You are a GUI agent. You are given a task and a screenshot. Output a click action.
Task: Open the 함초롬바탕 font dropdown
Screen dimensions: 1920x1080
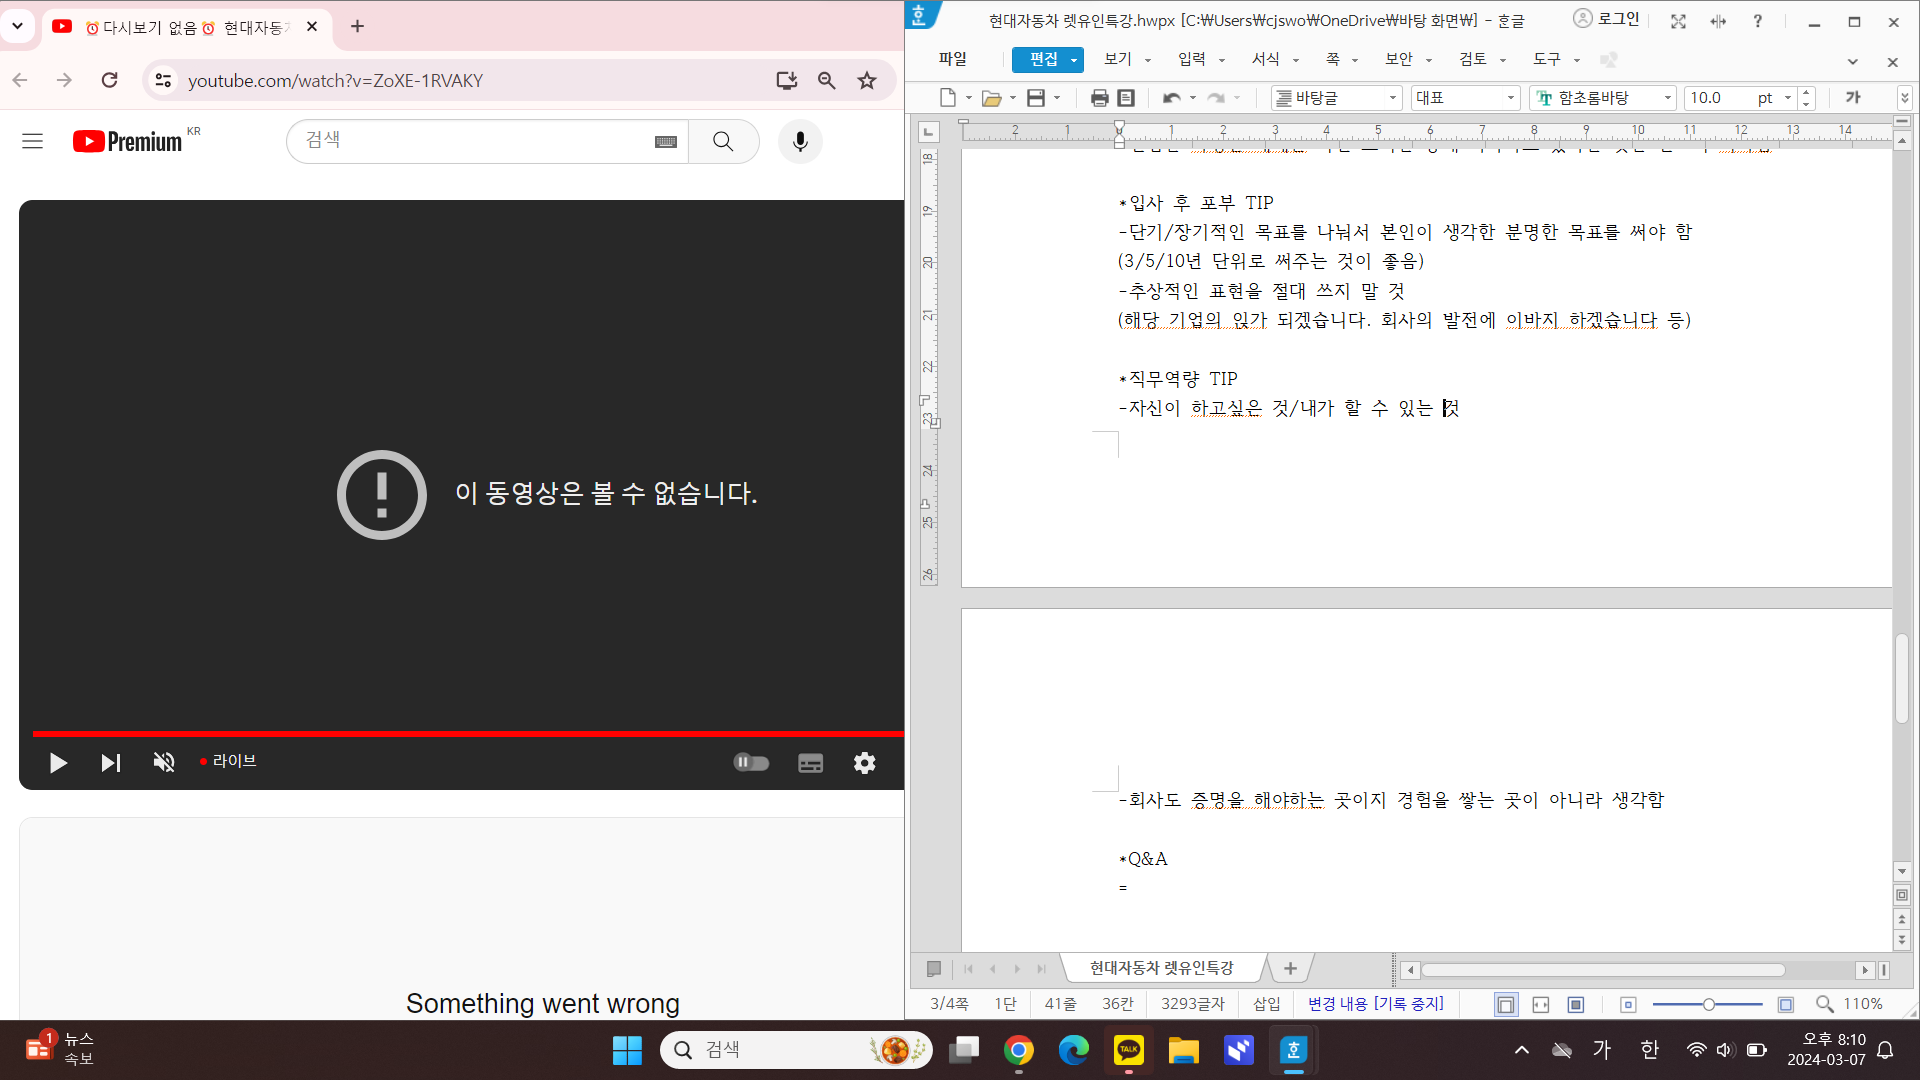[x=1668, y=98]
